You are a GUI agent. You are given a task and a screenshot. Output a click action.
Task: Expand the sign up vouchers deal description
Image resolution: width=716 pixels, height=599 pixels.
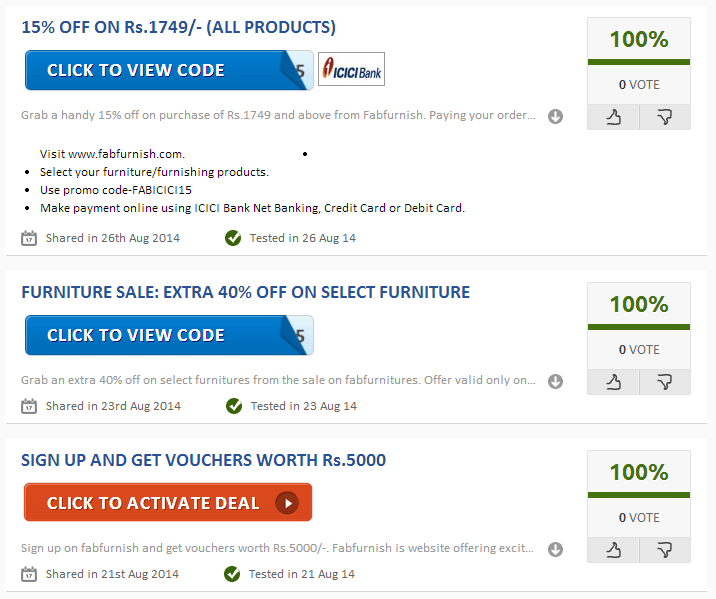point(556,549)
